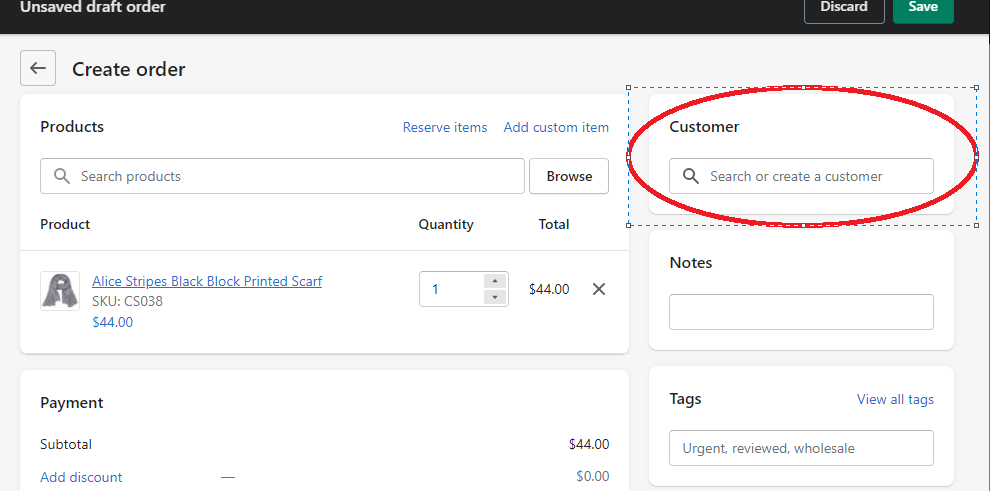Decrease scarf quantity with the down arrow
This screenshot has height=491, width=990.
point(494,297)
